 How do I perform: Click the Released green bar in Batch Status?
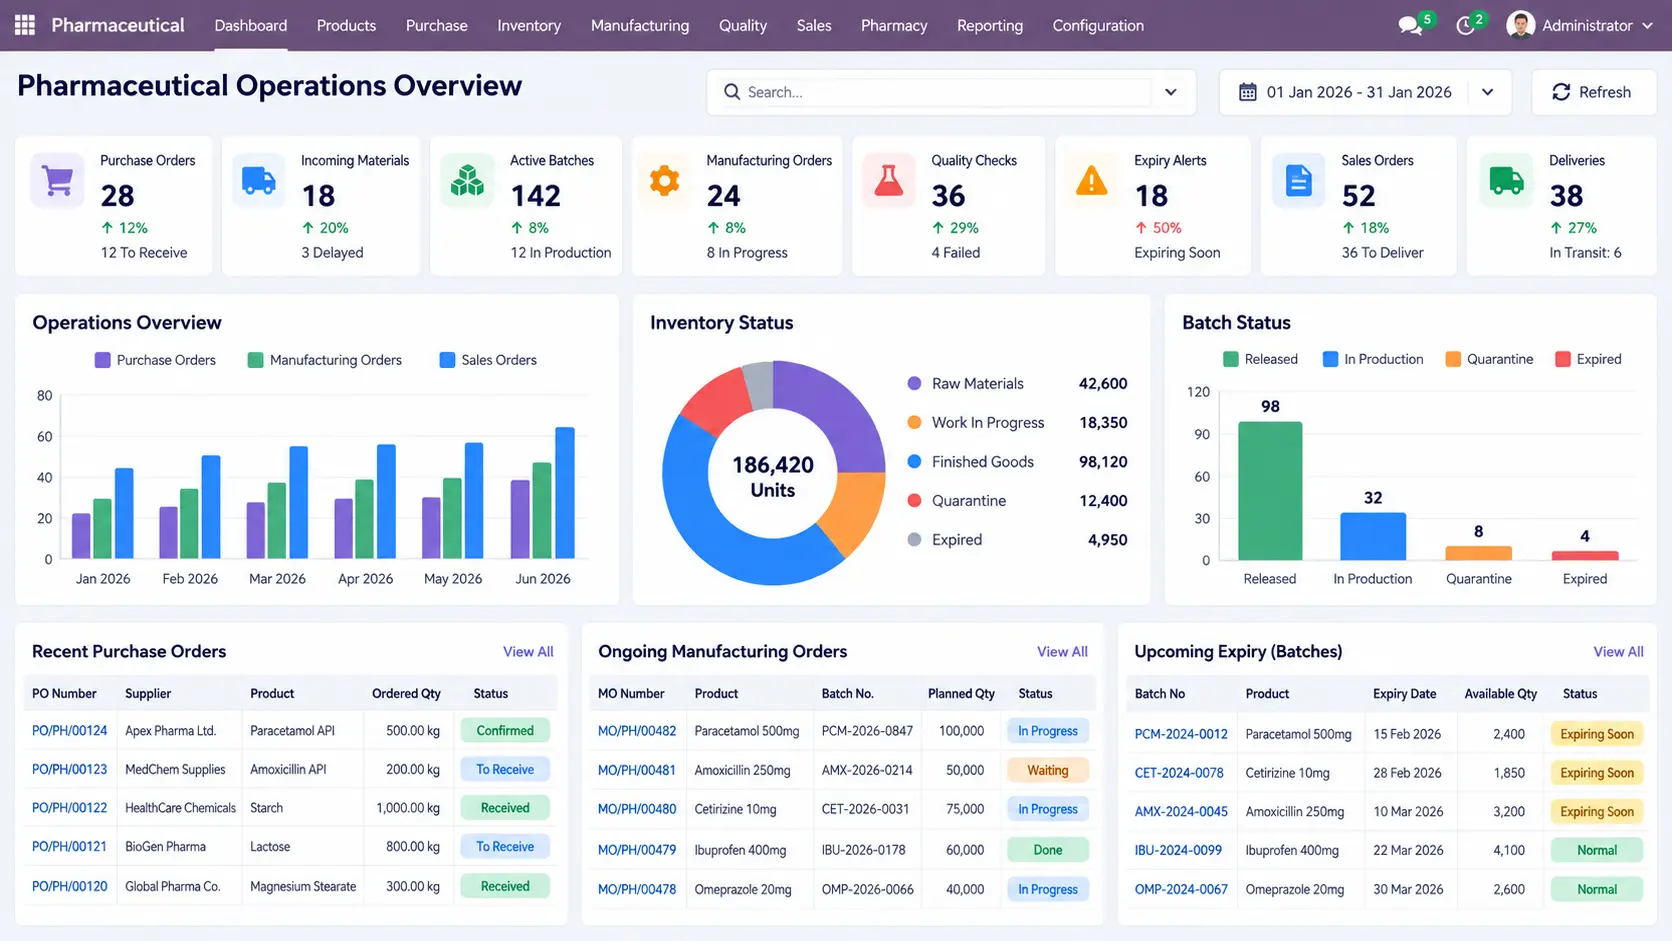click(x=1270, y=491)
